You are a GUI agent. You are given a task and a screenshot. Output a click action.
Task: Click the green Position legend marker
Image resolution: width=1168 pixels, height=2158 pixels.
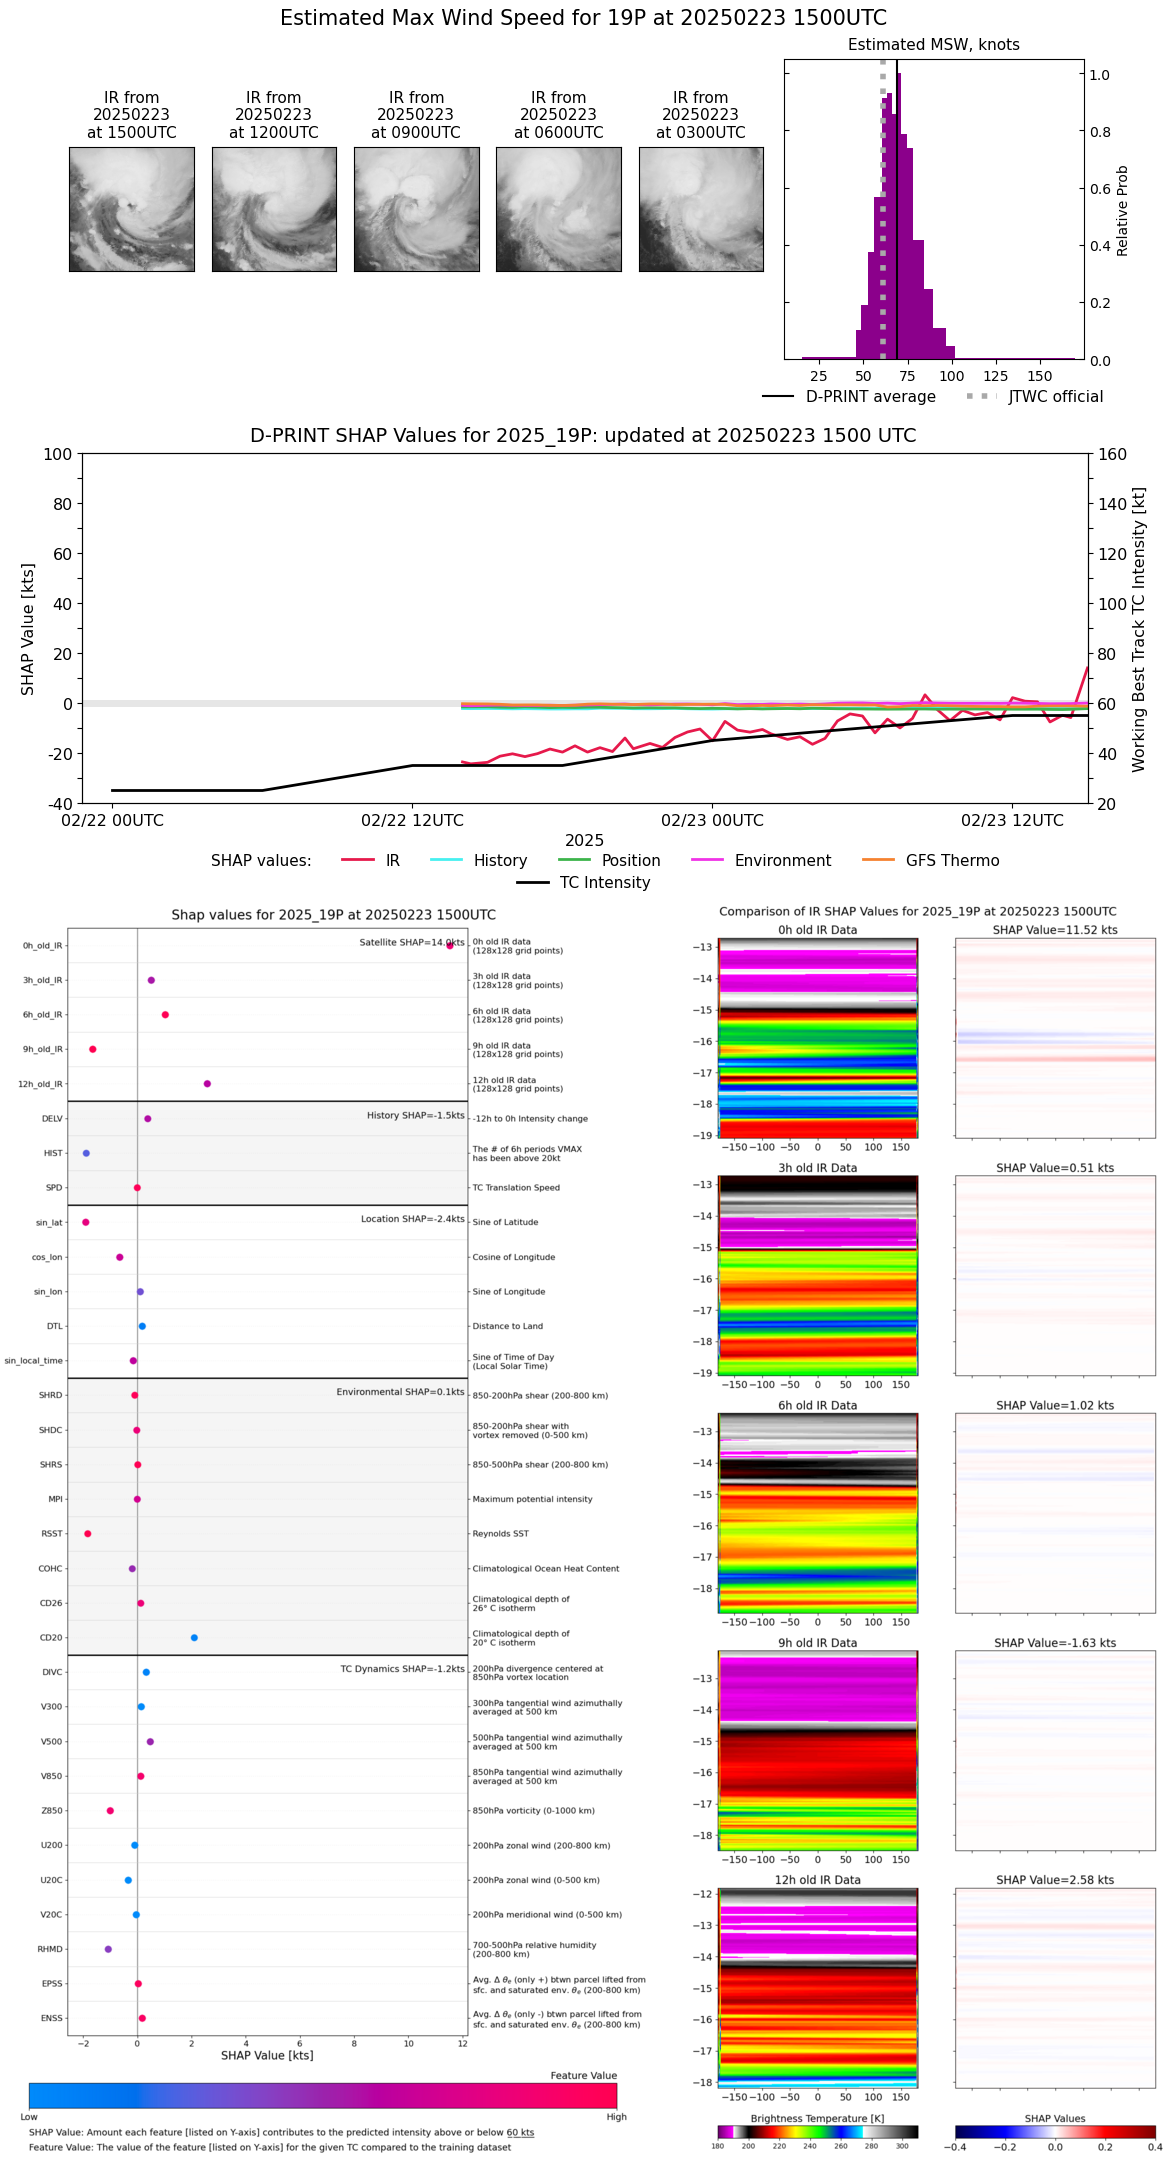point(574,860)
